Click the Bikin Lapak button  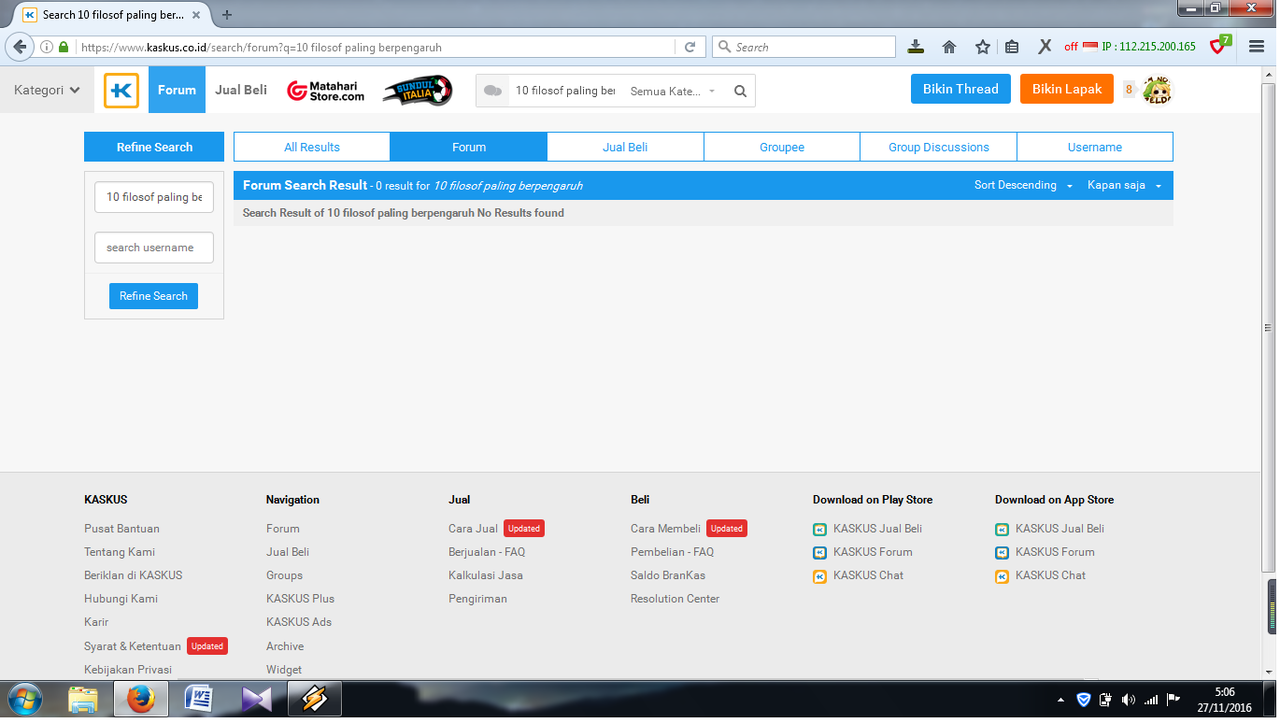(x=1067, y=89)
